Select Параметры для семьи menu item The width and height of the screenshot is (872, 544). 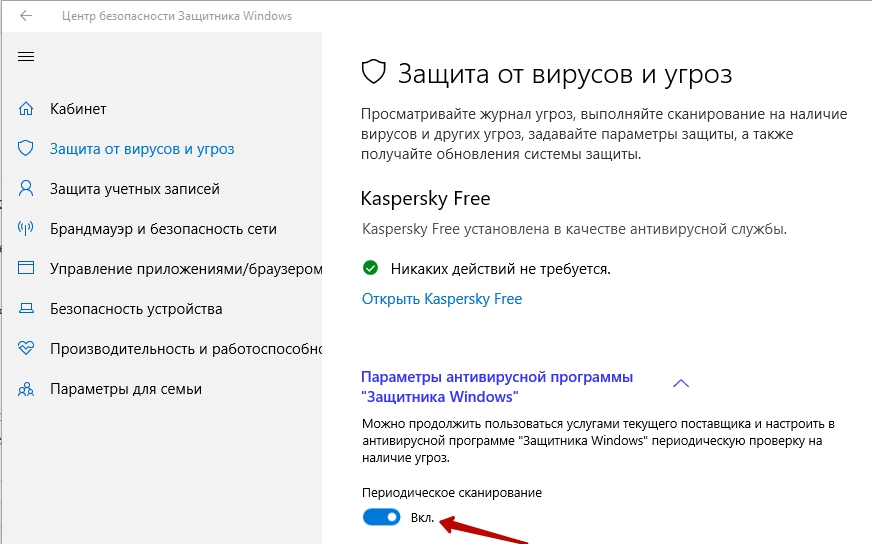coord(126,389)
